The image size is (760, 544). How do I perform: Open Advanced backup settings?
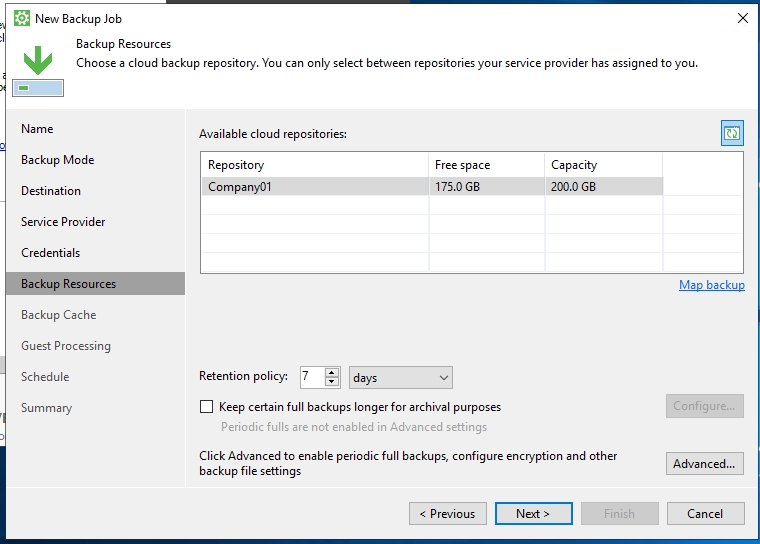(x=704, y=464)
